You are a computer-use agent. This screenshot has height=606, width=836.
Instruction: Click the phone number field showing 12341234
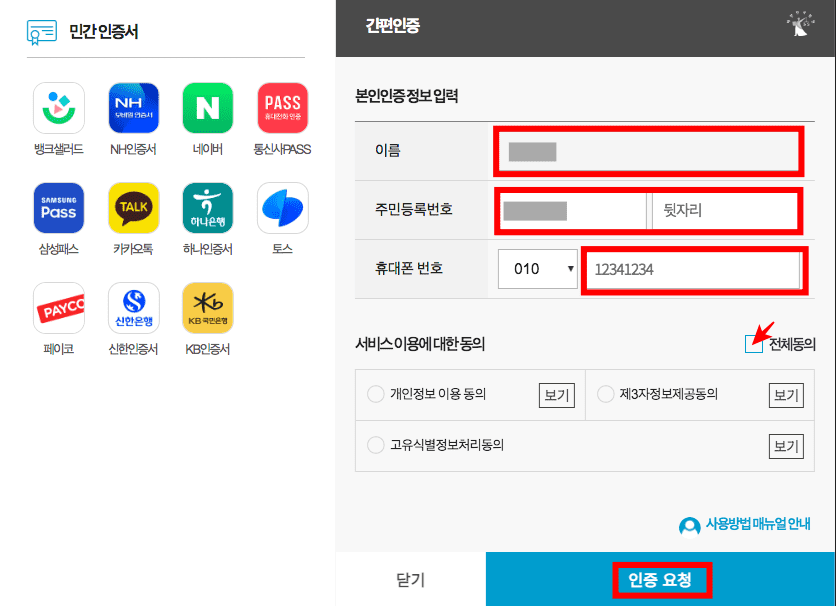694,270
